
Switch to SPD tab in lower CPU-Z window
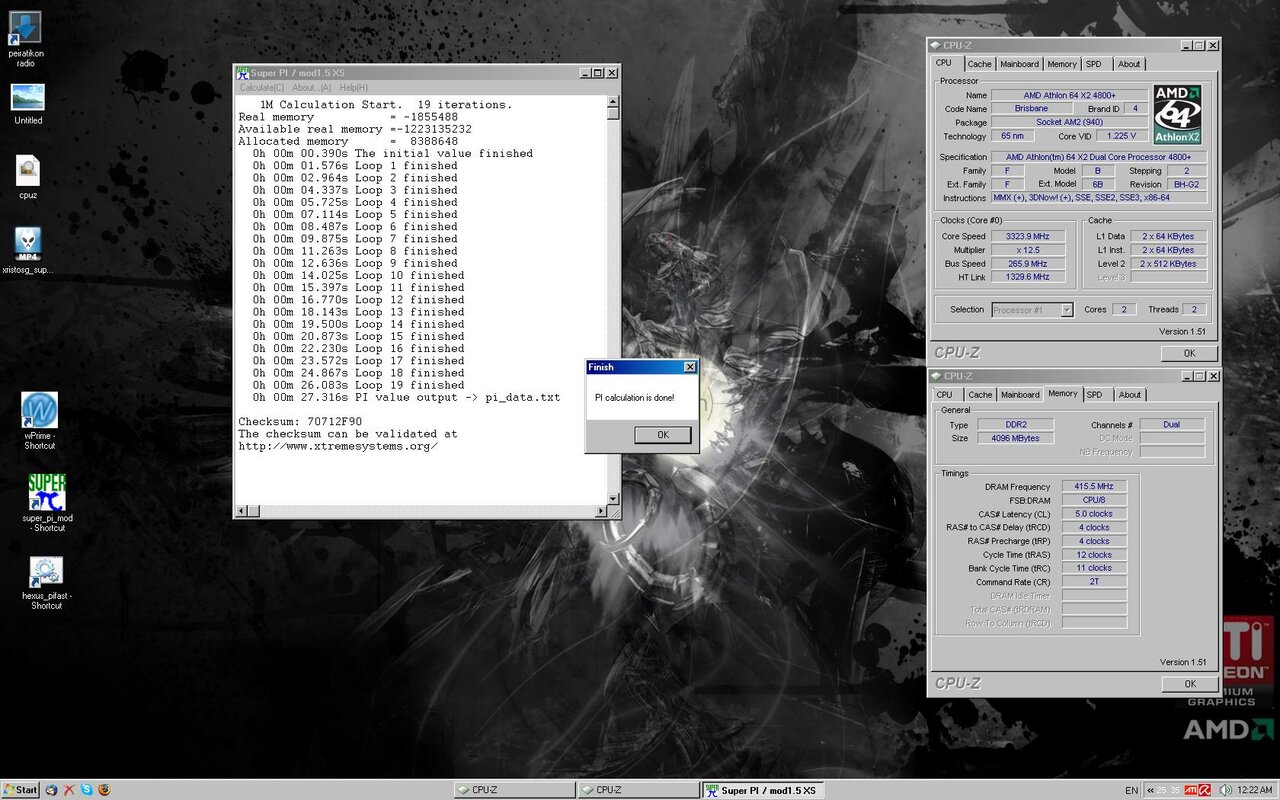(x=1094, y=395)
